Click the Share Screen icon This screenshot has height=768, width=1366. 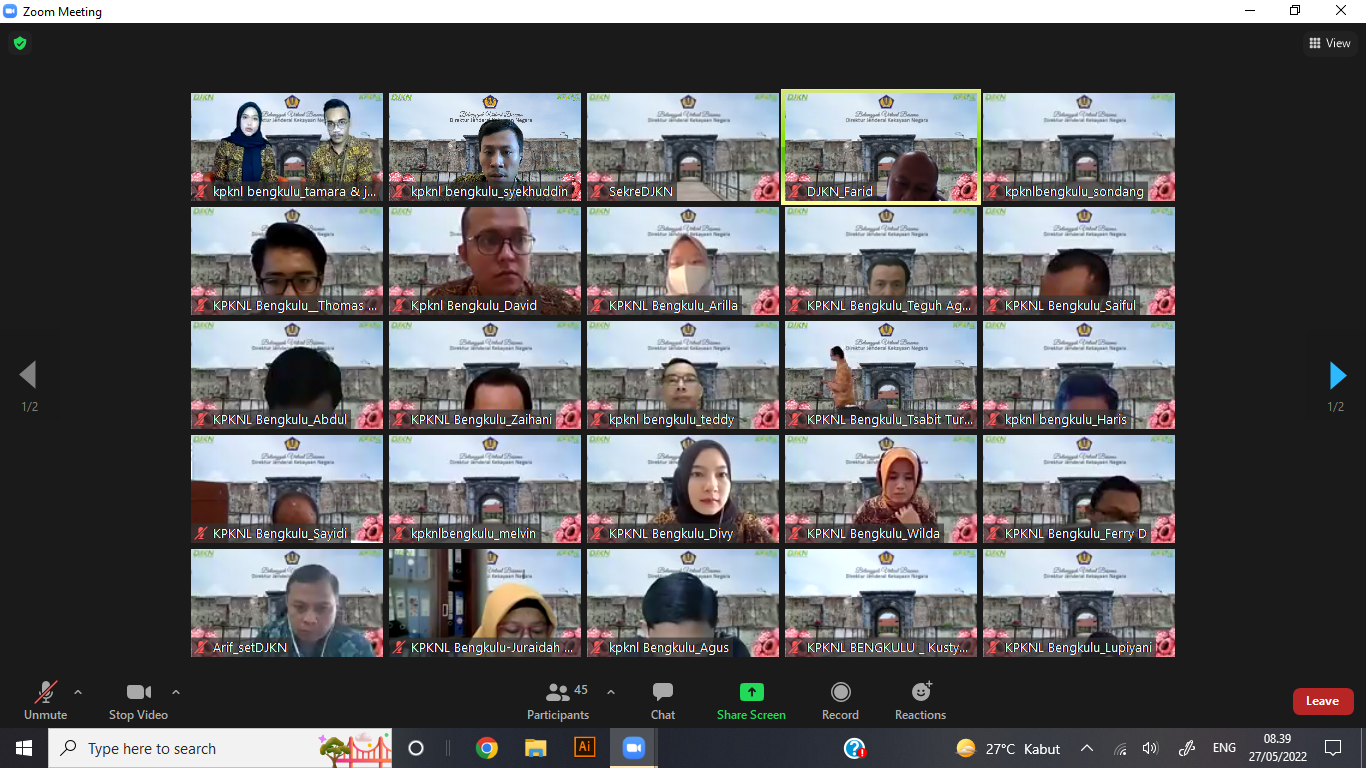point(751,693)
